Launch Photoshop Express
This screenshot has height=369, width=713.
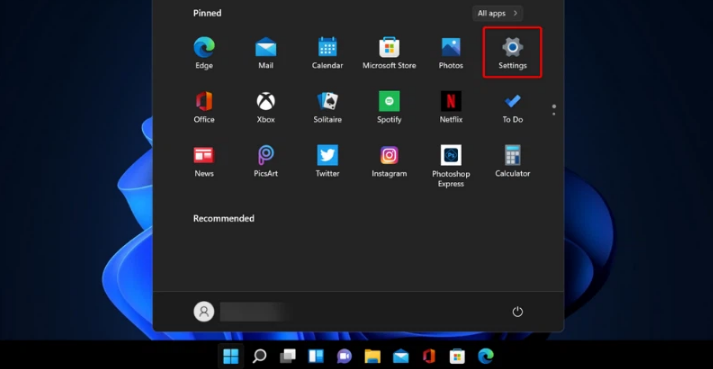coord(451,166)
